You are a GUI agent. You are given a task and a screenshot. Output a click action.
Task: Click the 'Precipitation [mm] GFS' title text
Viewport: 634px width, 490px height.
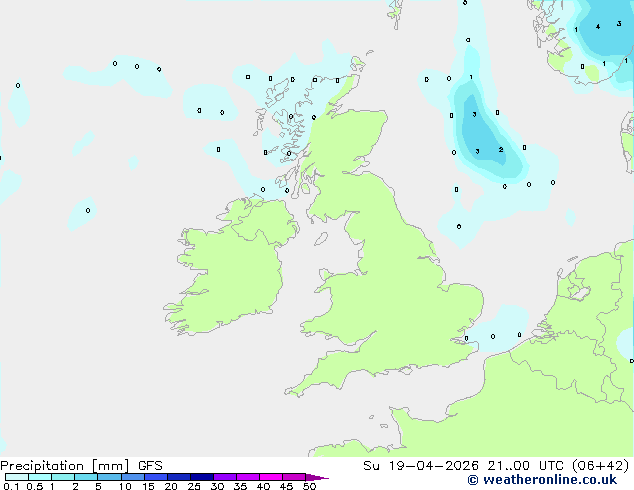pos(81,466)
